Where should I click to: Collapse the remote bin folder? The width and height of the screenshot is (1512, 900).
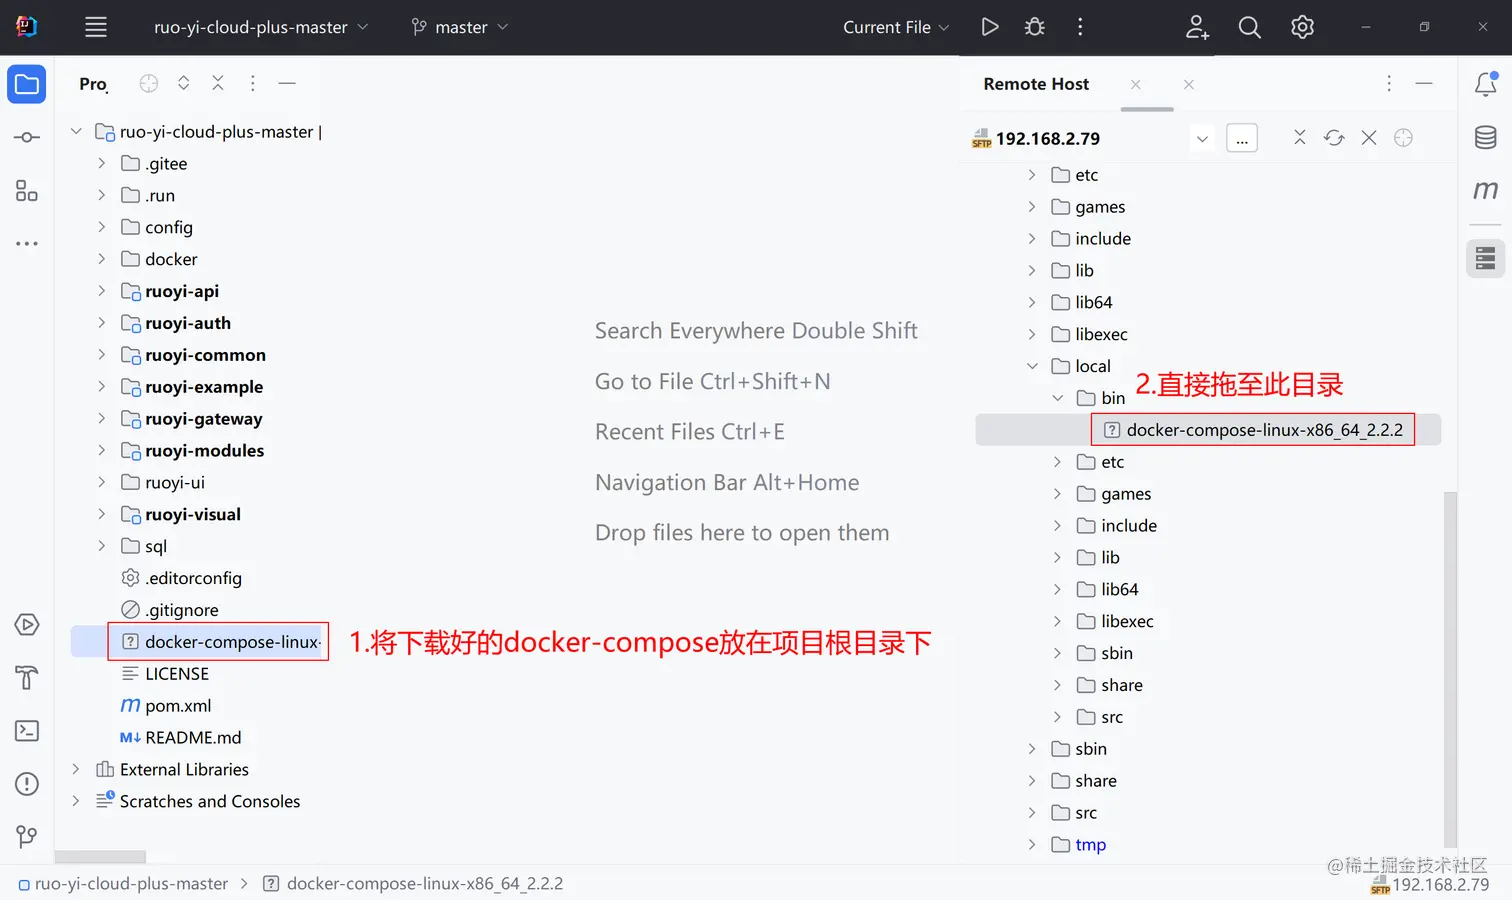[1058, 398]
